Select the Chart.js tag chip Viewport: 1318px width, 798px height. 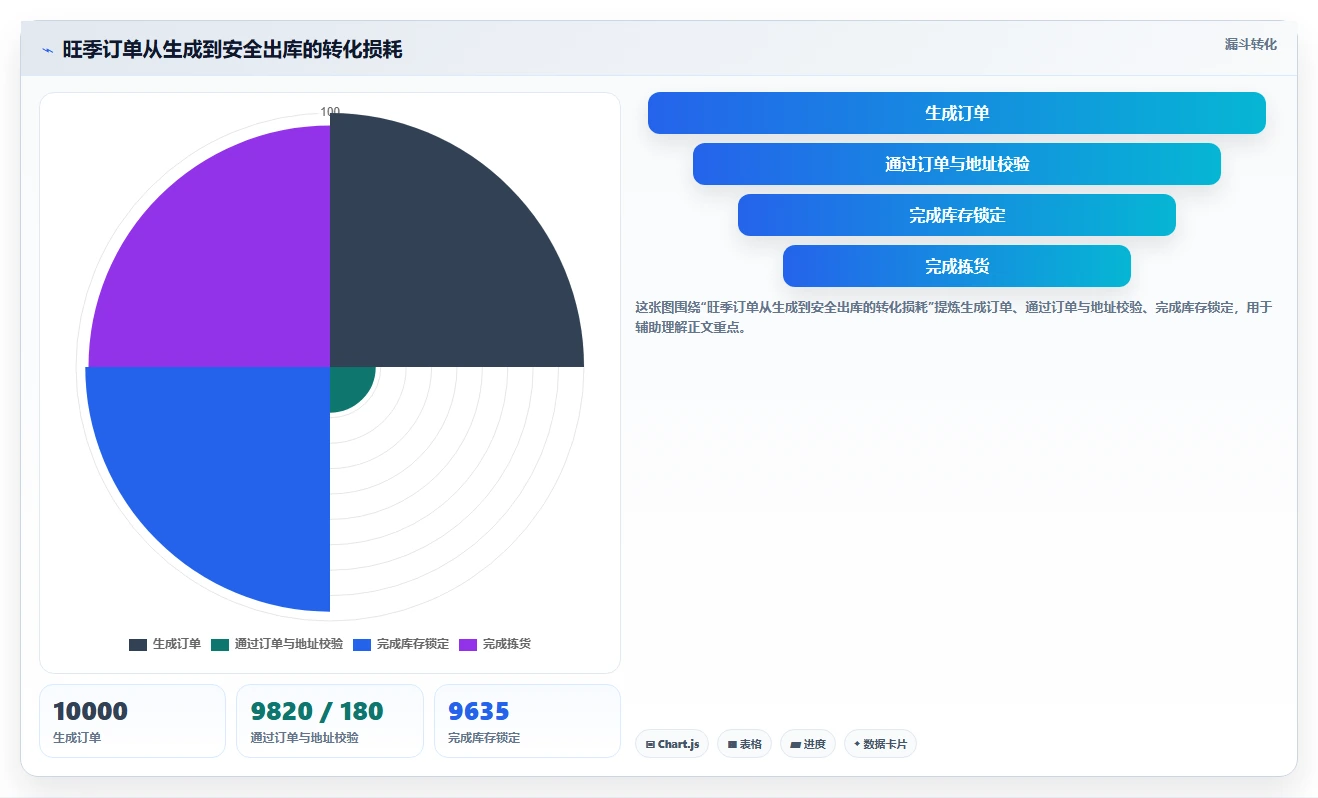coord(672,744)
